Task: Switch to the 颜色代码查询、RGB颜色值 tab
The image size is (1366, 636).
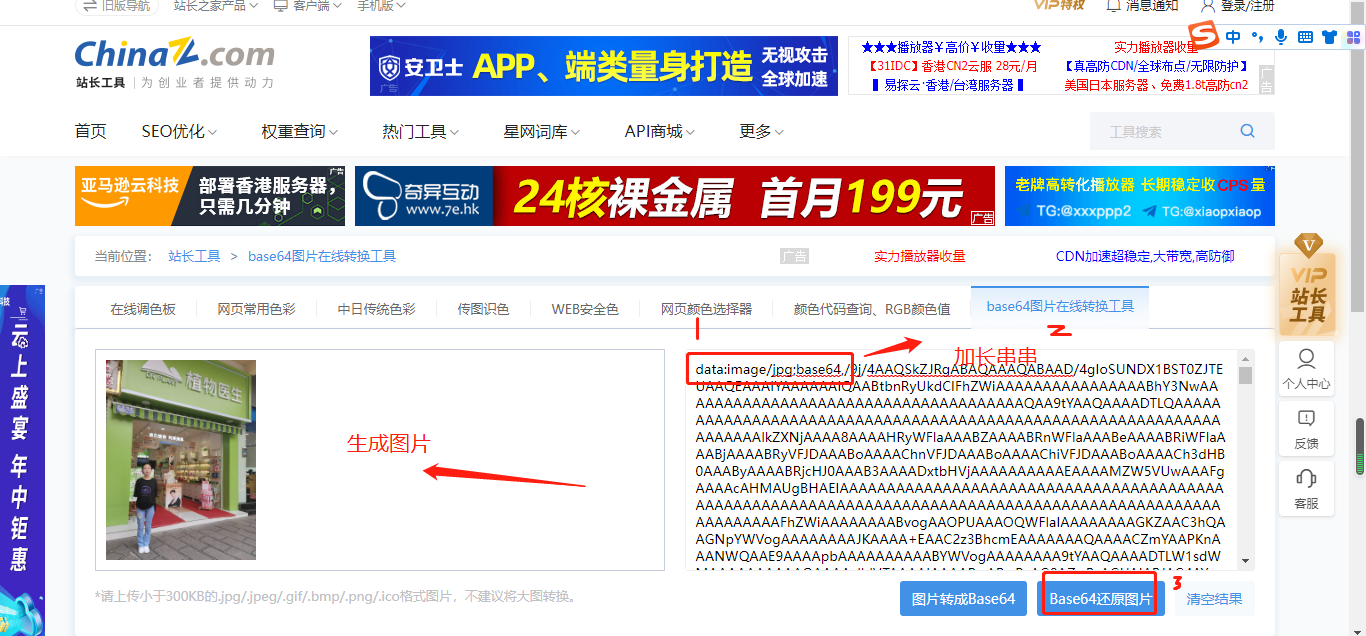Action: (x=872, y=309)
